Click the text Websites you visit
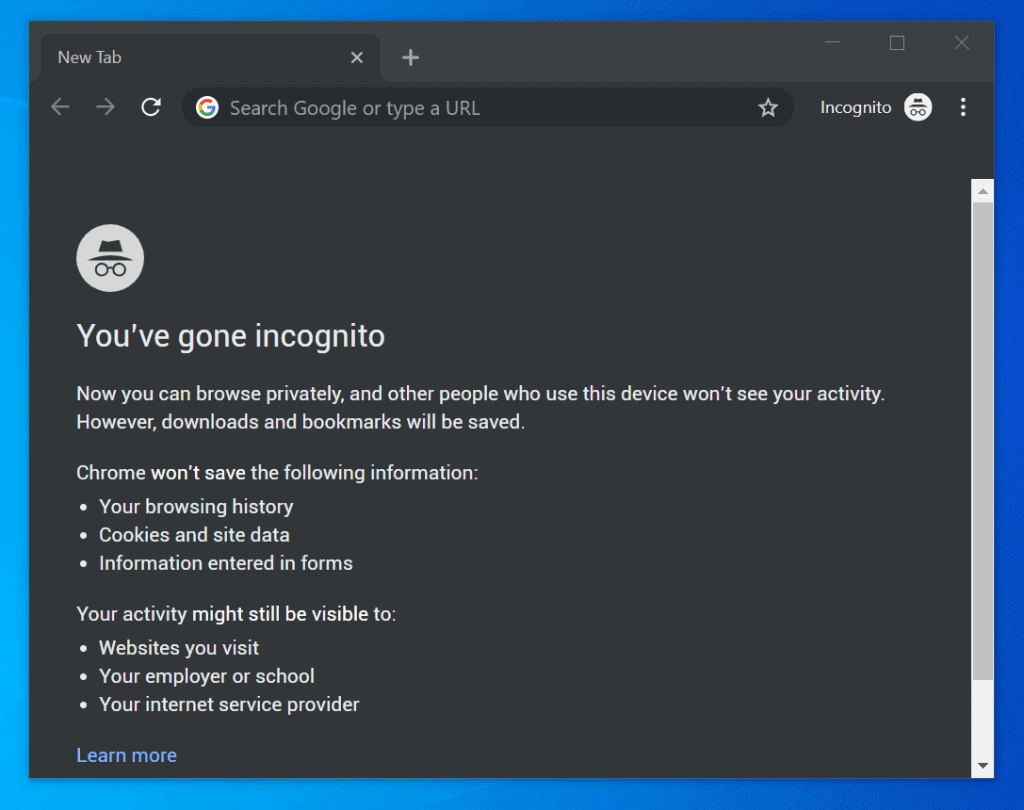This screenshot has height=810, width=1024. pos(179,648)
